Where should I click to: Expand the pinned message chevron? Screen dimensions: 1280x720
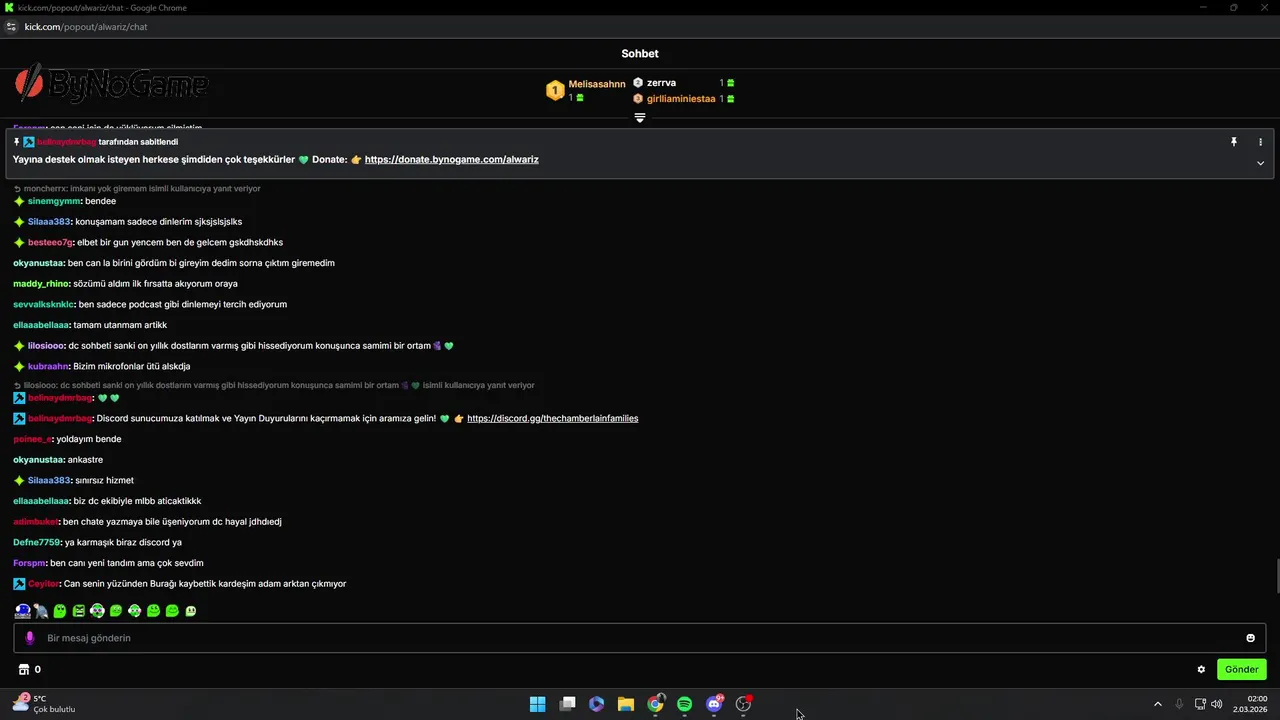(1260, 163)
